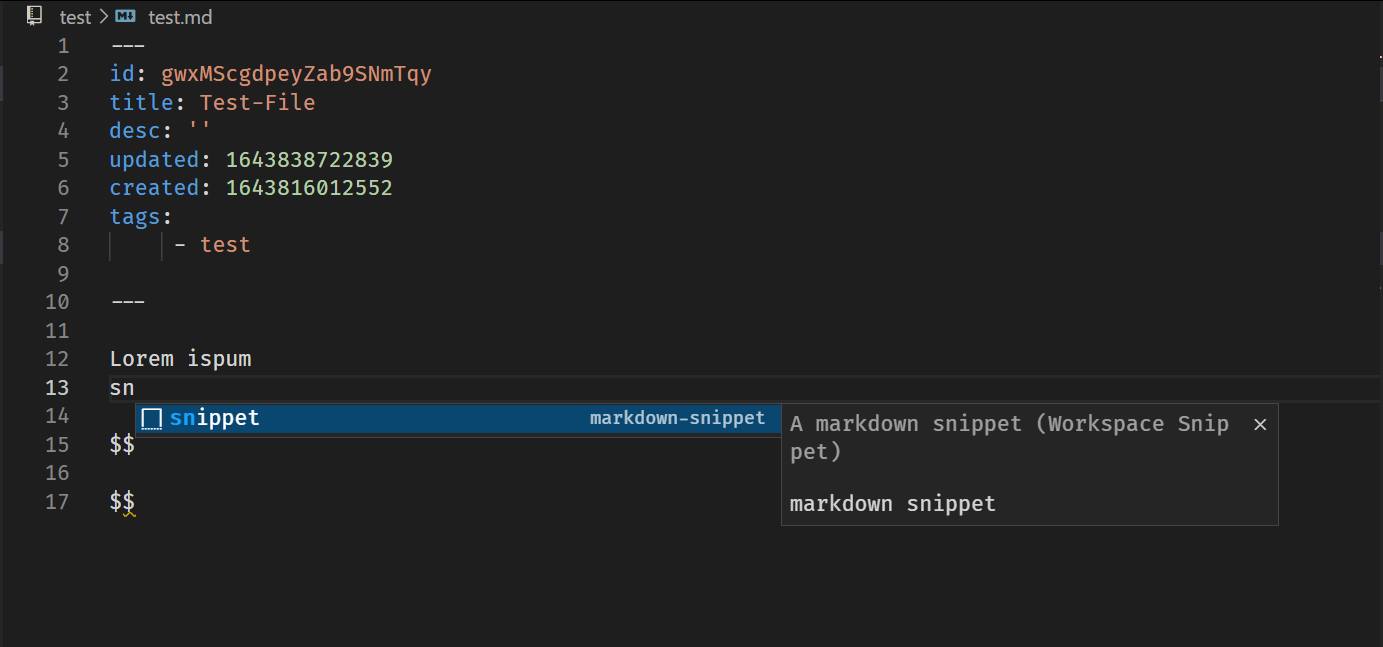The image size is (1383, 647).
Task: Click the closing '---' frontmatter delimiter
Action: [126, 301]
